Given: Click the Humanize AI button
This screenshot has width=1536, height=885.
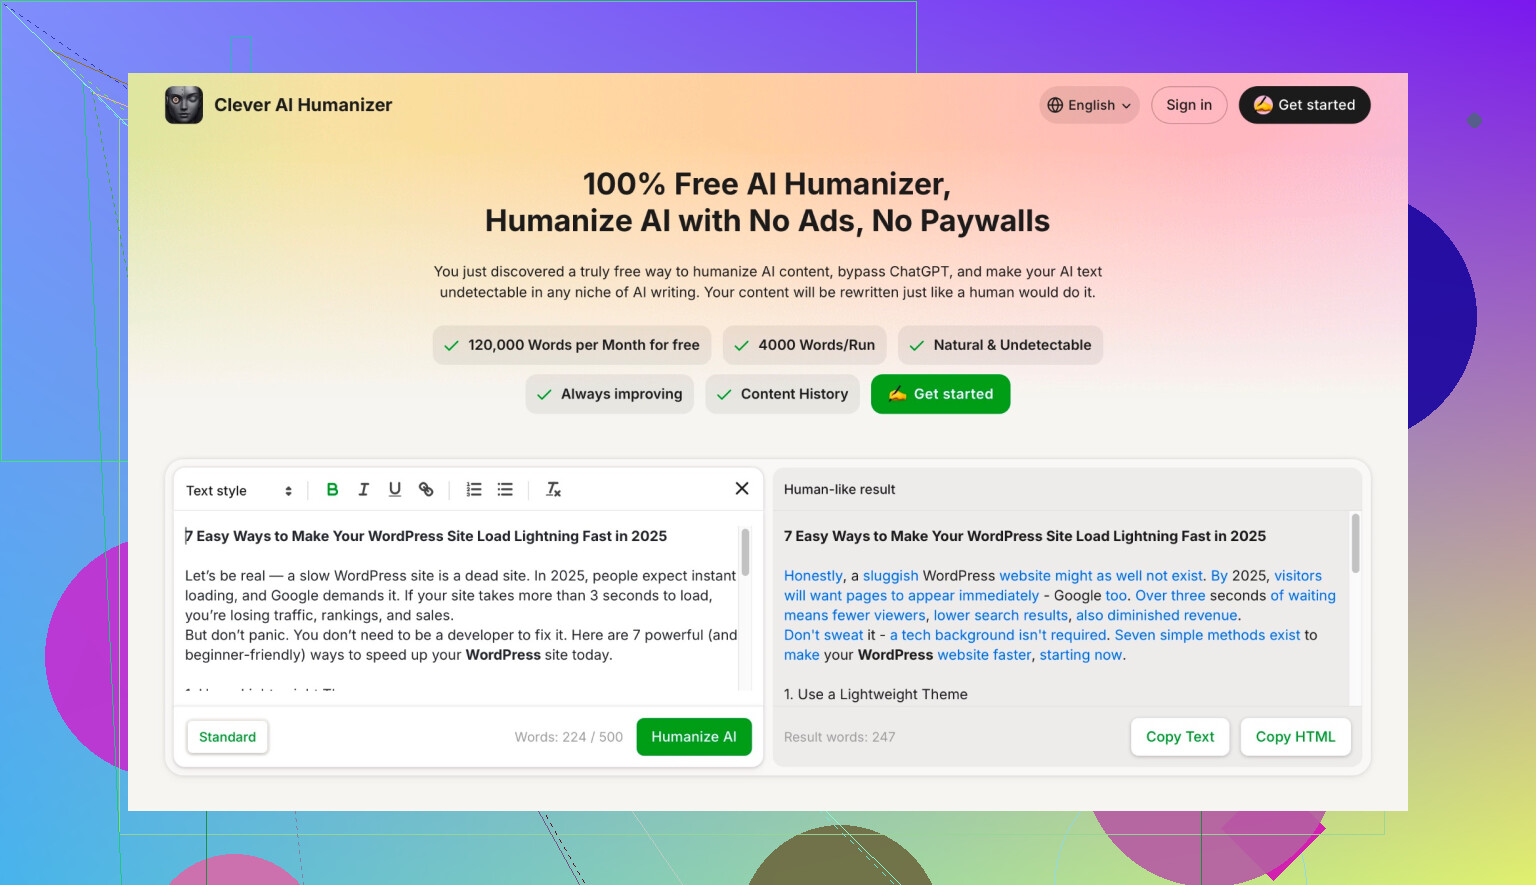Looking at the screenshot, I should tap(694, 737).
